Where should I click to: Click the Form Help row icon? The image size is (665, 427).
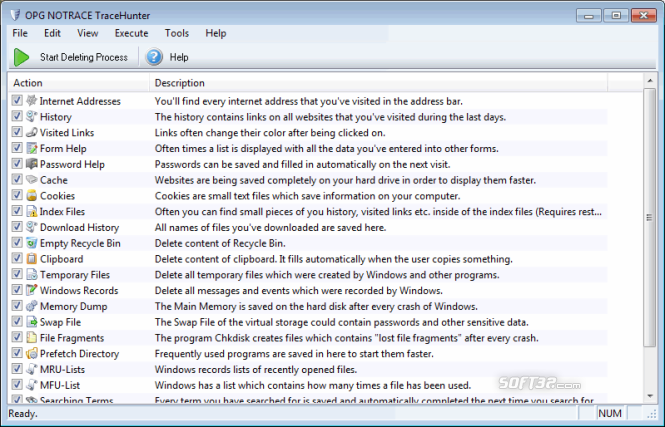32,148
